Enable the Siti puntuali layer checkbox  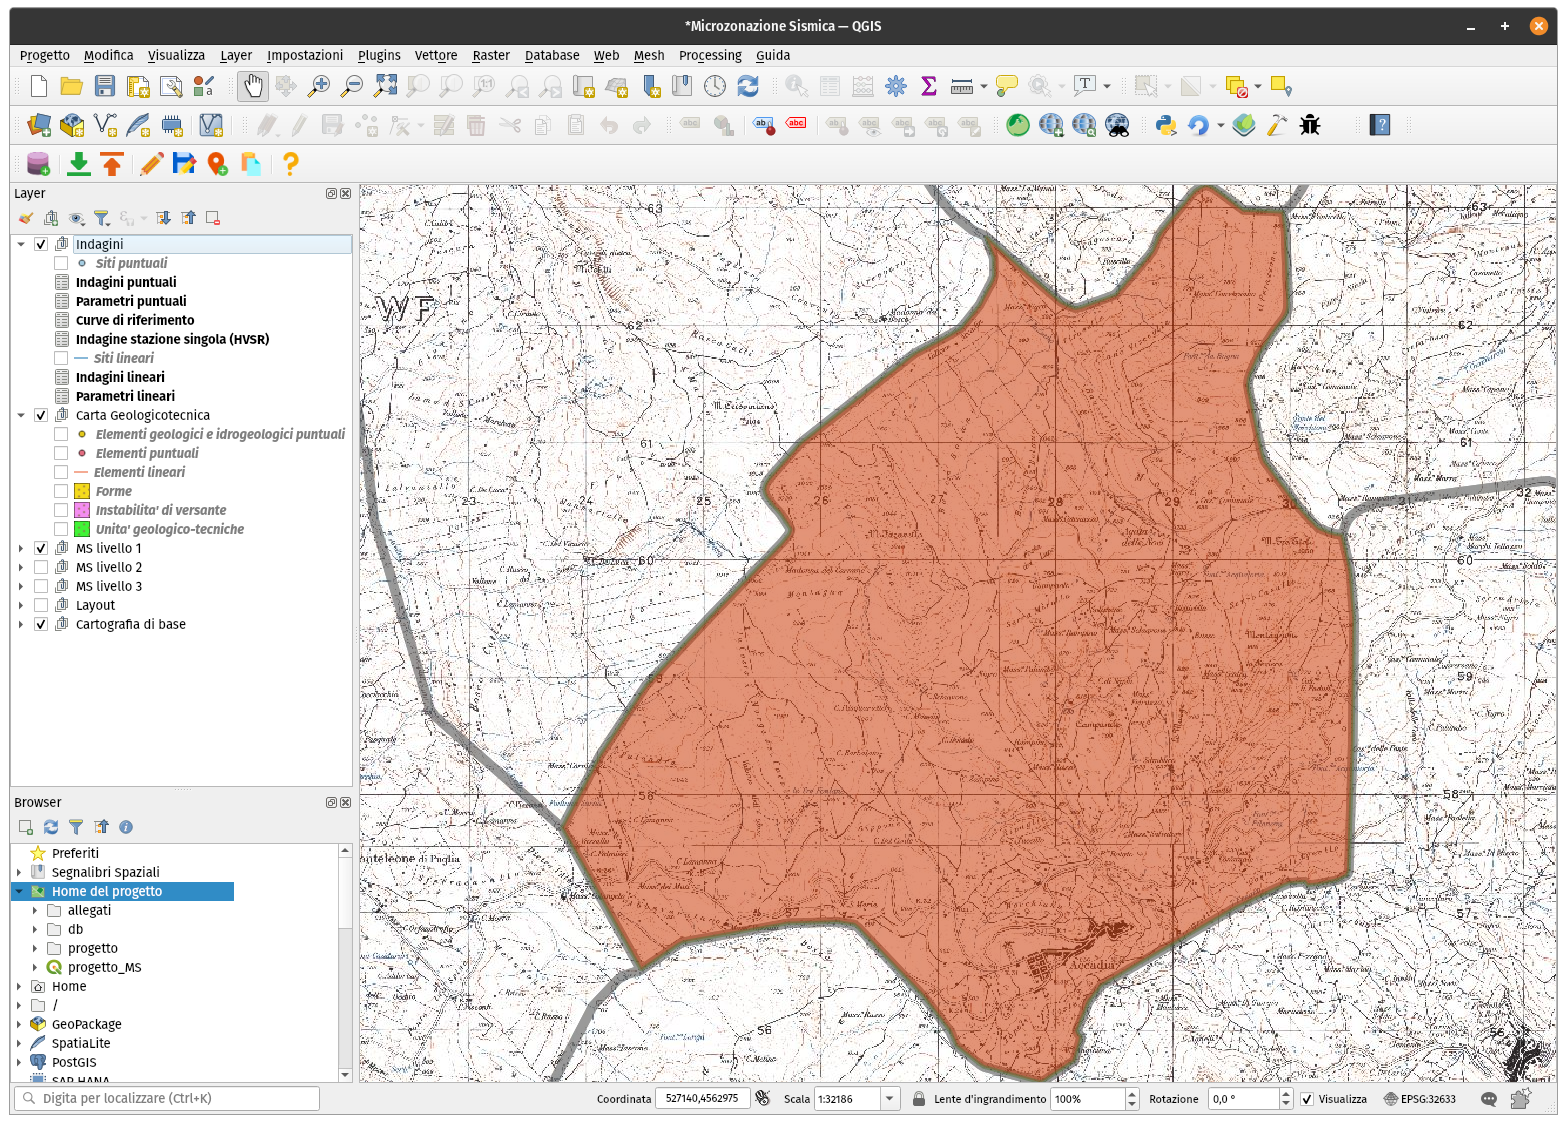(61, 263)
